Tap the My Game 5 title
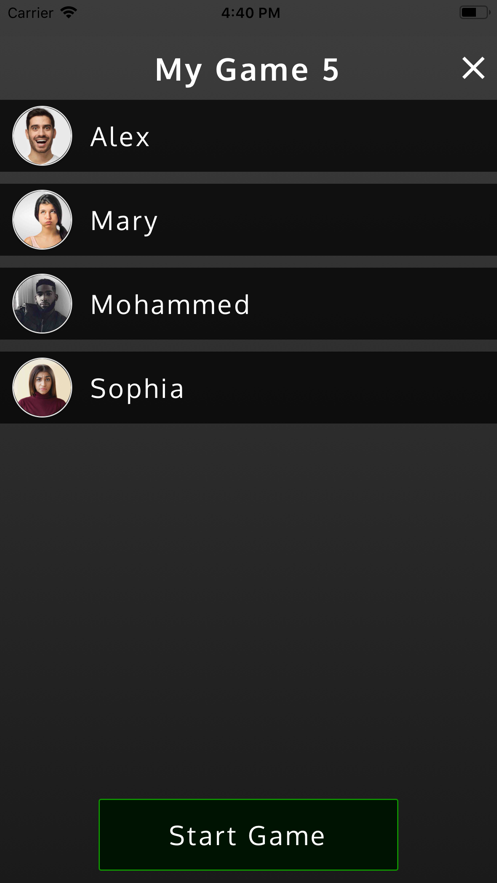Viewport: 497px width, 883px height. [x=248, y=70]
